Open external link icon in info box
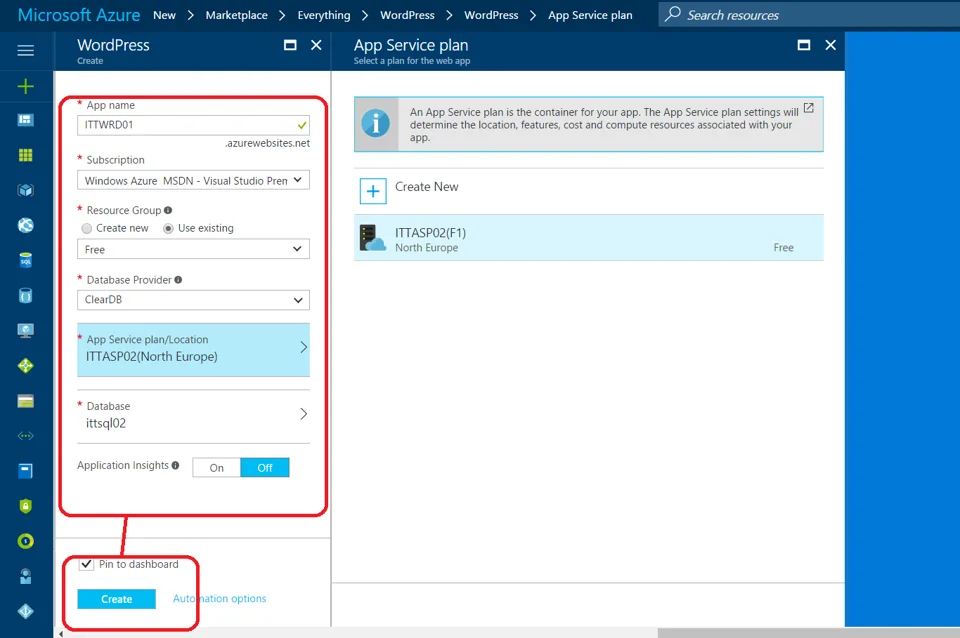 click(808, 108)
